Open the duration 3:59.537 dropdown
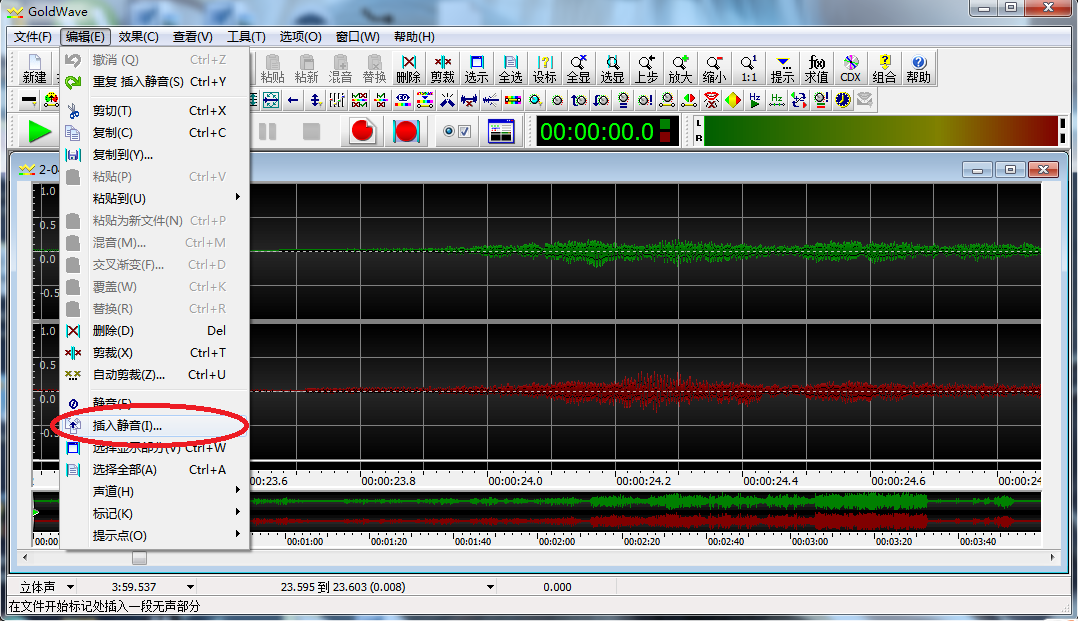The image size is (1078, 621). tap(190, 587)
